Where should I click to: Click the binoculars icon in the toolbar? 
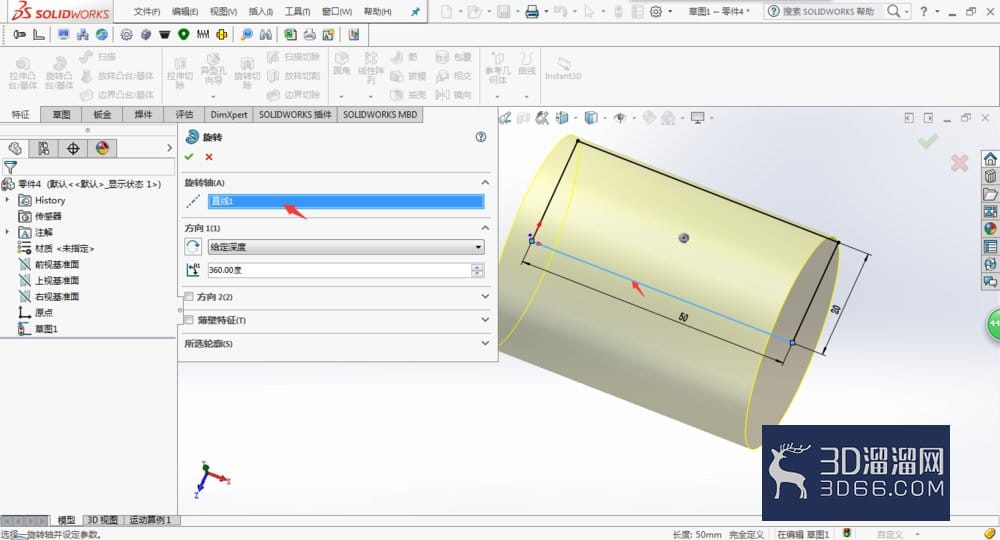(266, 34)
